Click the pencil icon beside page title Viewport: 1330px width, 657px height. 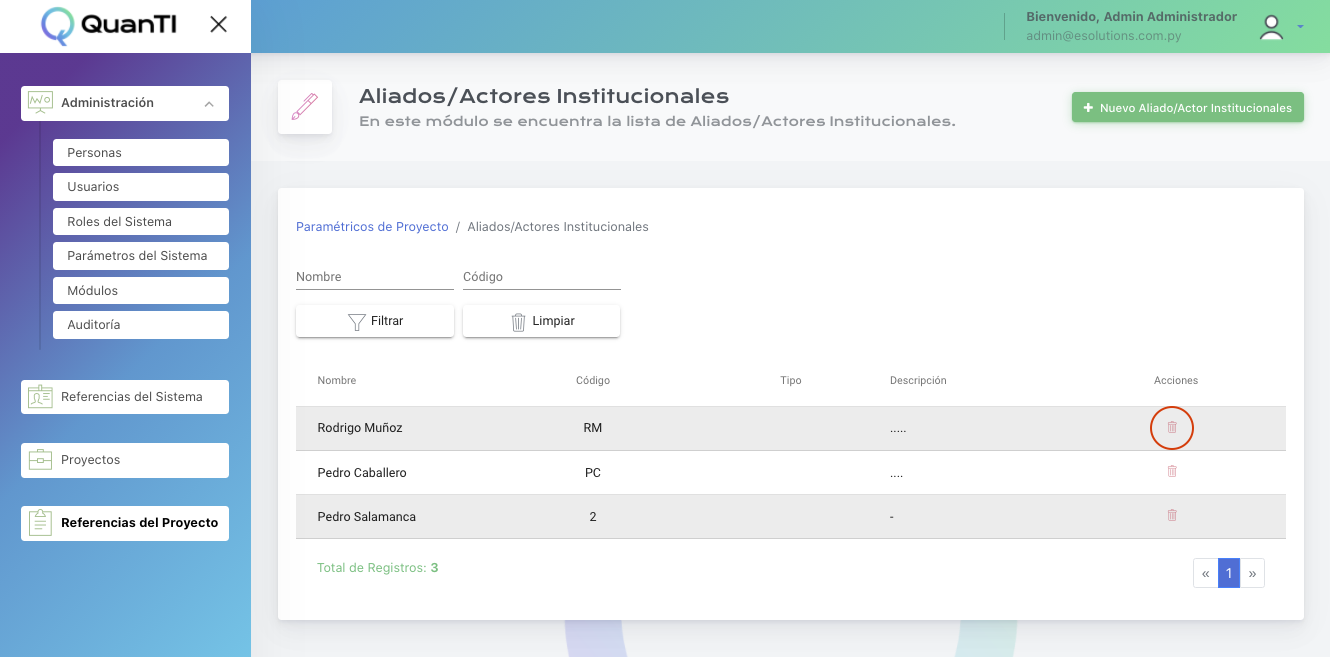tap(304, 107)
